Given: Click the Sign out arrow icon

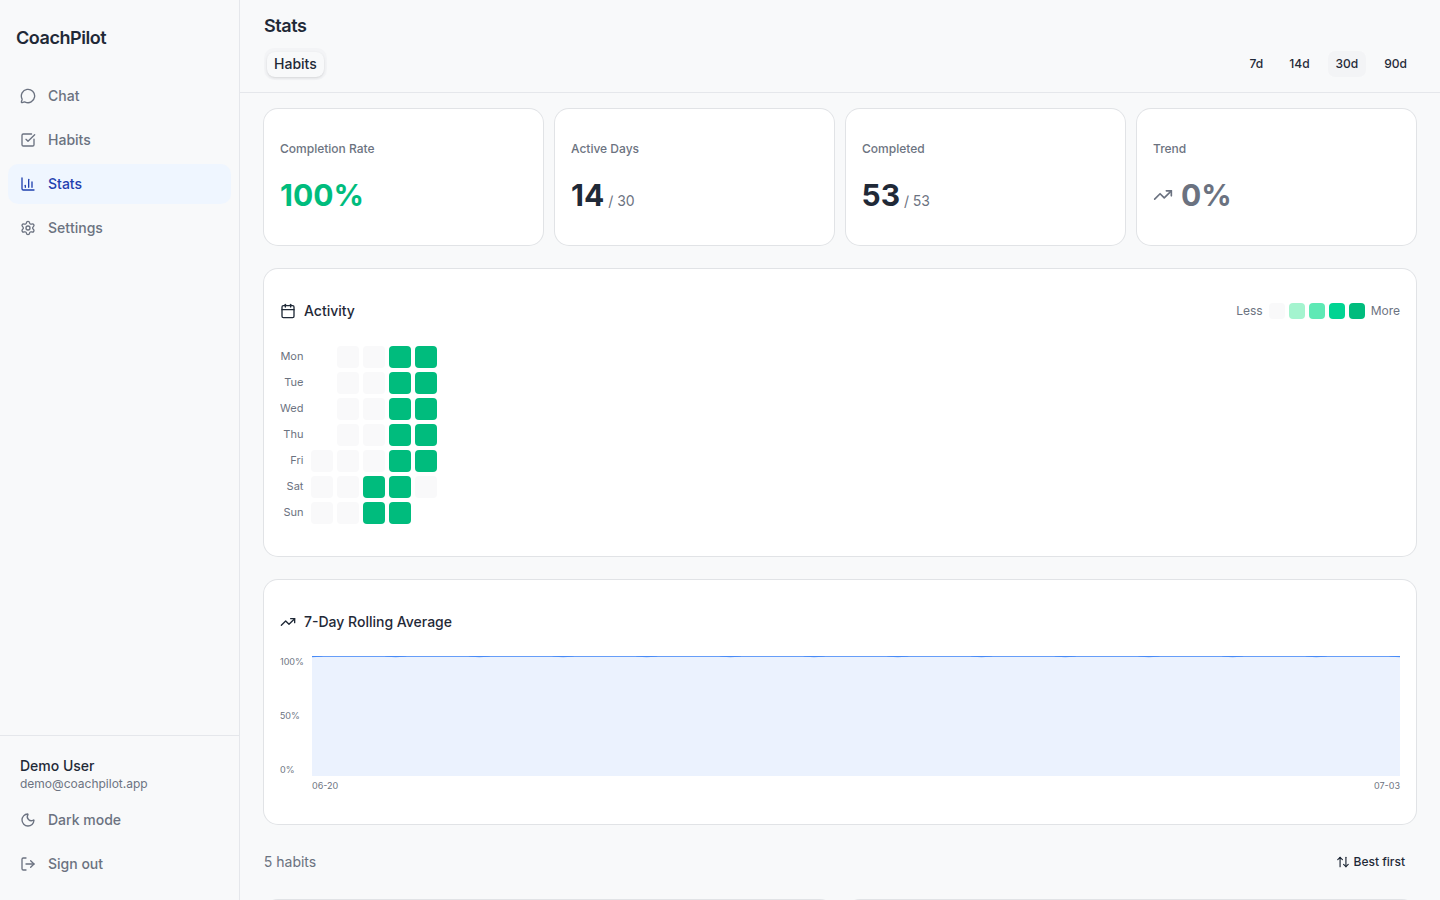Looking at the screenshot, I should pyautogui.click(x=28, y=864).
